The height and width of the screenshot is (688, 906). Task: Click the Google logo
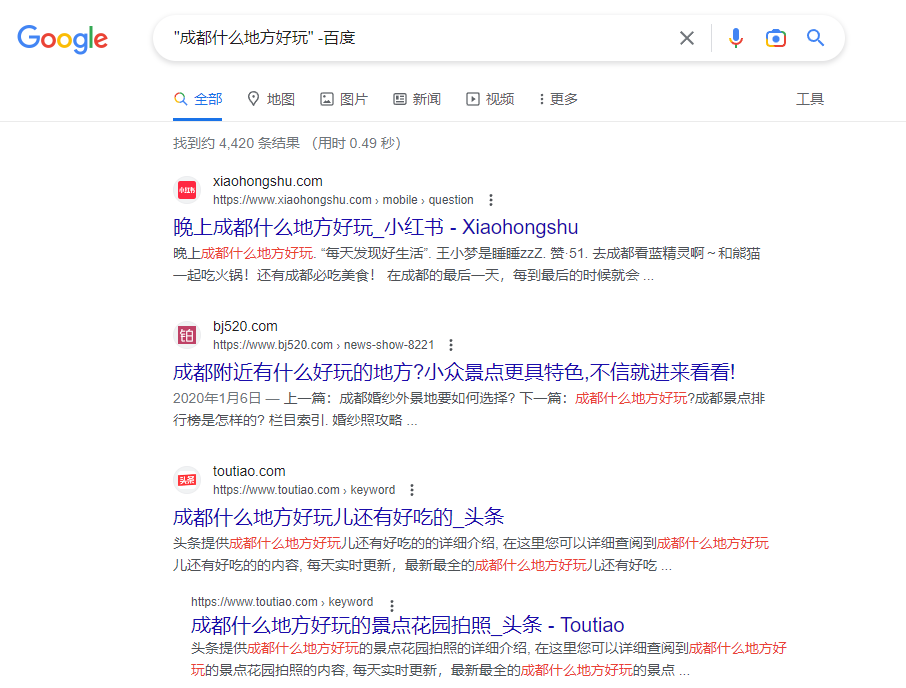pyautogui.click(x=62, y=39)
